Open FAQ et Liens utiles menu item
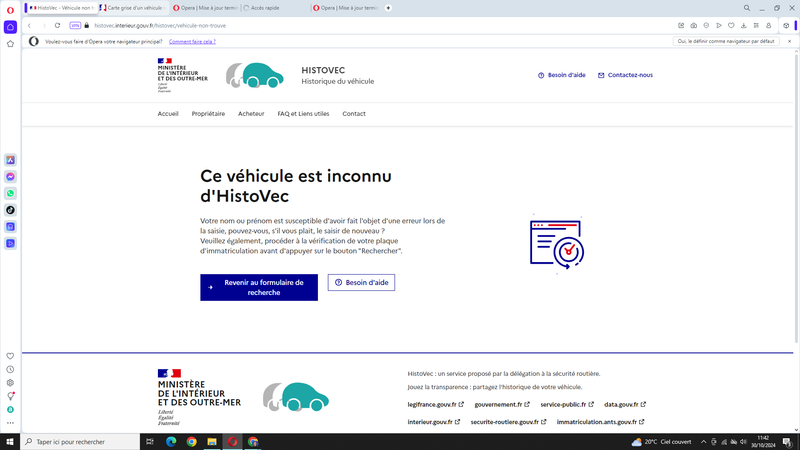 pos(303,114)
